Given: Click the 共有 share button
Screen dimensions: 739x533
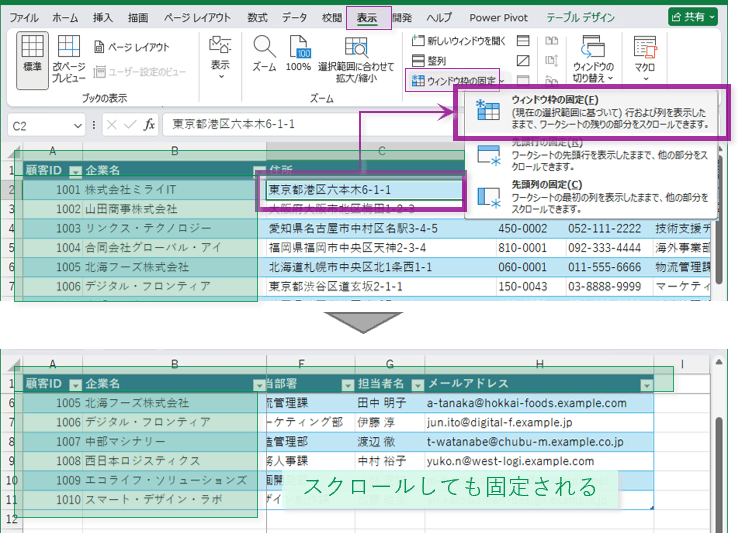Looking at the screenshot, I should tap(693, 17).
